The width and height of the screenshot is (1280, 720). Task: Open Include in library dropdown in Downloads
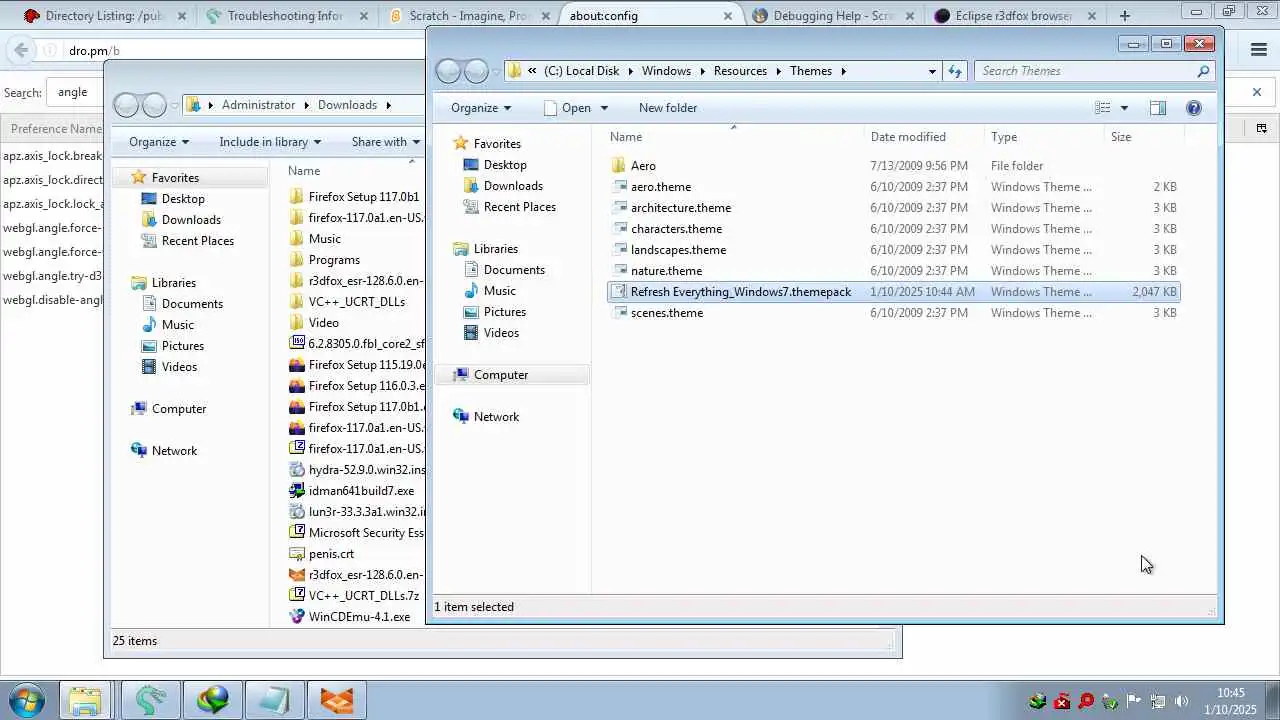tap(270, 142)
